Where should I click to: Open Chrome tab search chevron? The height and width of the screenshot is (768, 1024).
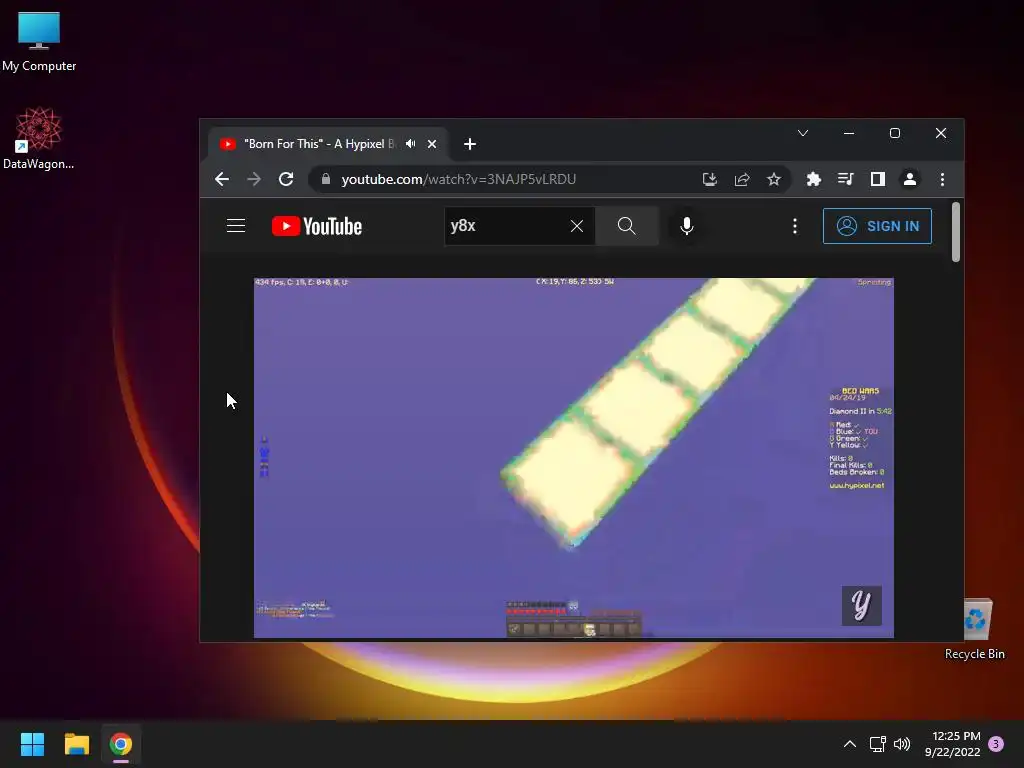803,133
